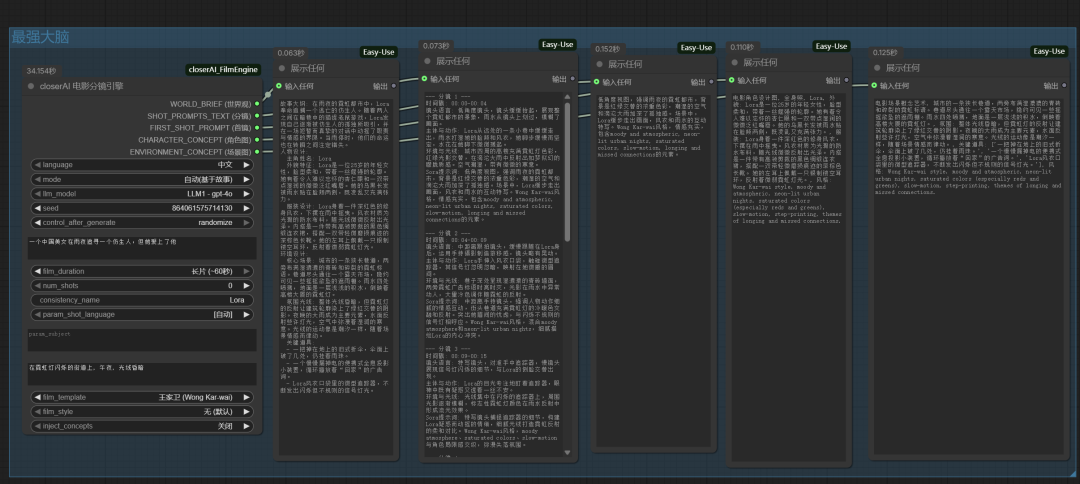Click the consistency_name field showing Lora
Image resolution: width=1080 pixels, height=484 pixels.
[x=142, y=300]
